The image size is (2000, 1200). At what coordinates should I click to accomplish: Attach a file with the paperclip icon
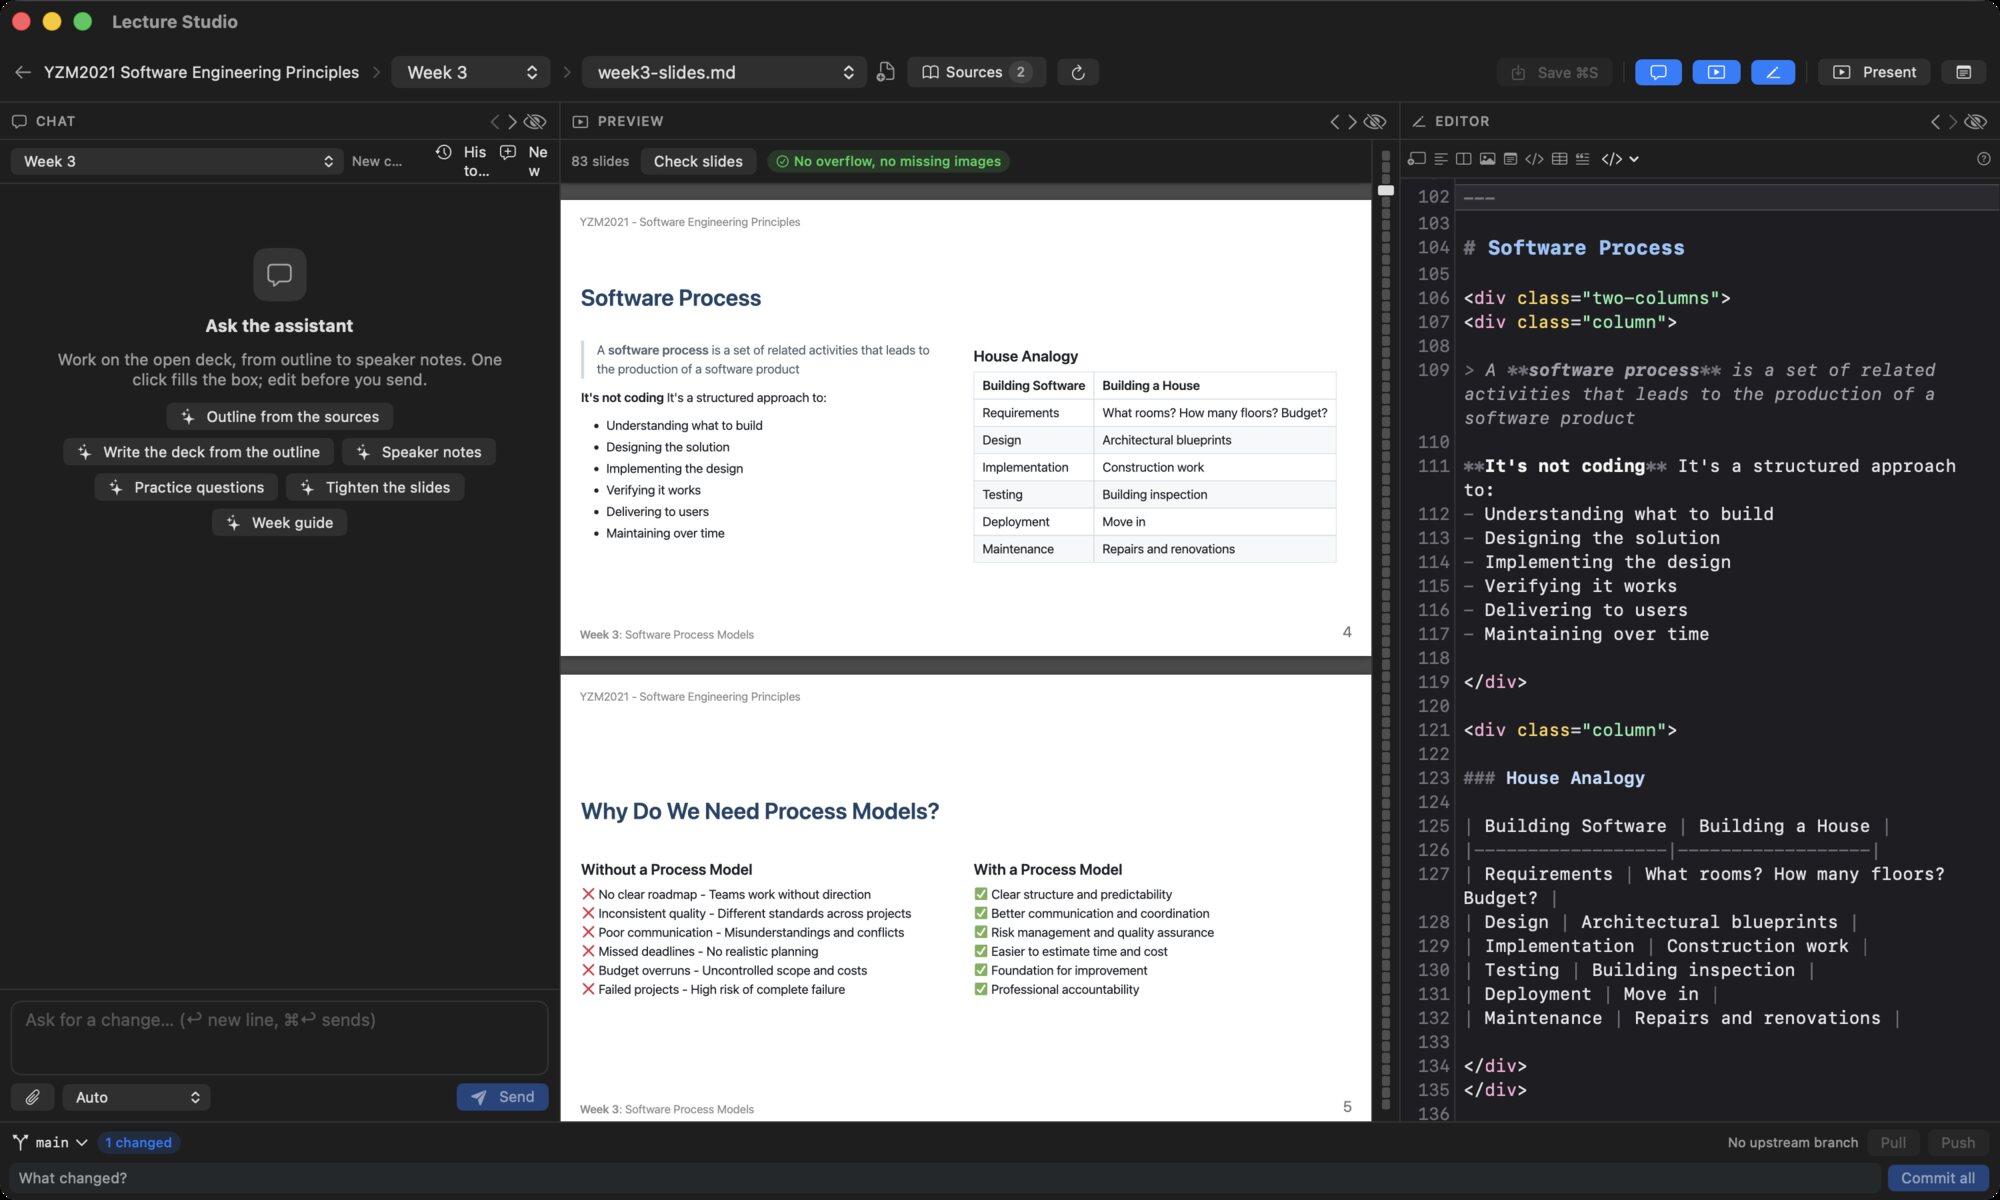[x=32, y=1097]
